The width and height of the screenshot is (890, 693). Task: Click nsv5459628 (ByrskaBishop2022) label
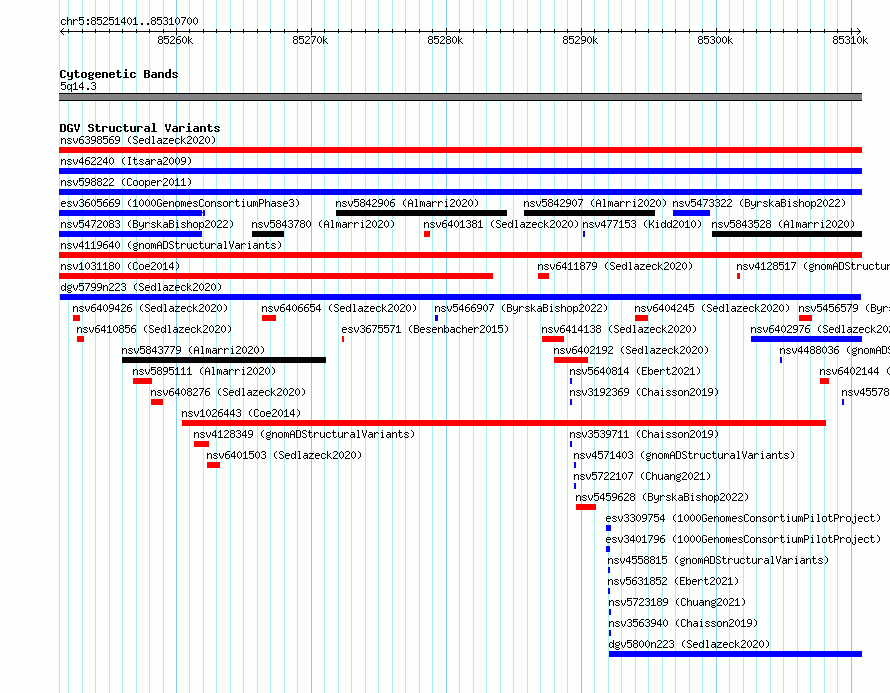[x=662, y=497]
